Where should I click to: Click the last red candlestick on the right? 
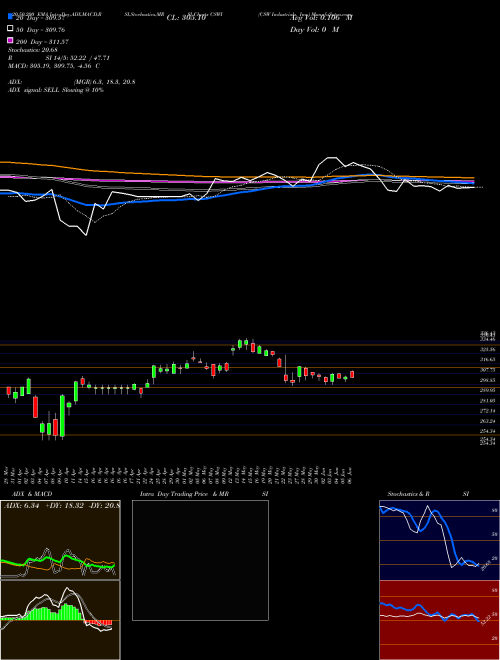(352, 374)
